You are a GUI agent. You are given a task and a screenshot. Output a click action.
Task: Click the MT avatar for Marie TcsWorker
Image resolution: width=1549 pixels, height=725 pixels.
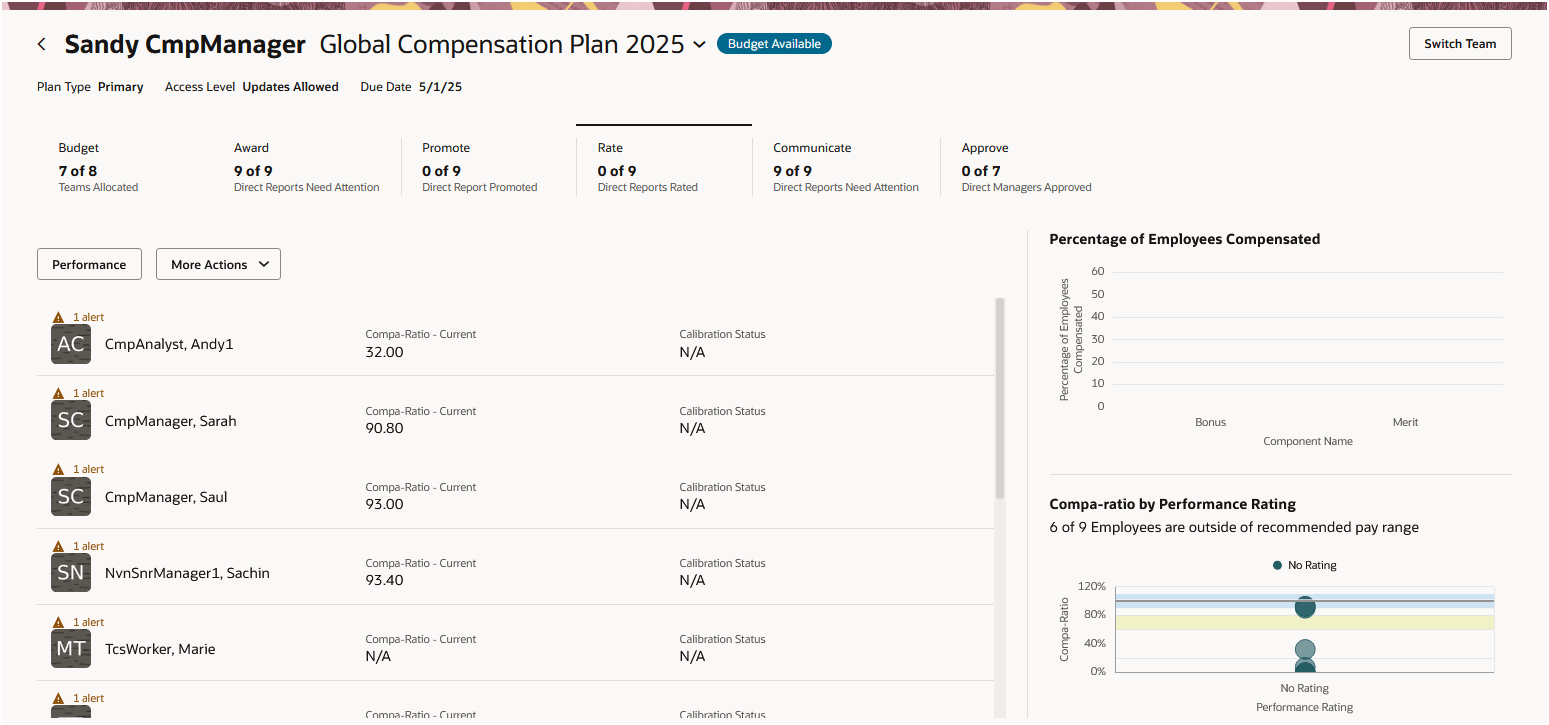click(71, 649)
